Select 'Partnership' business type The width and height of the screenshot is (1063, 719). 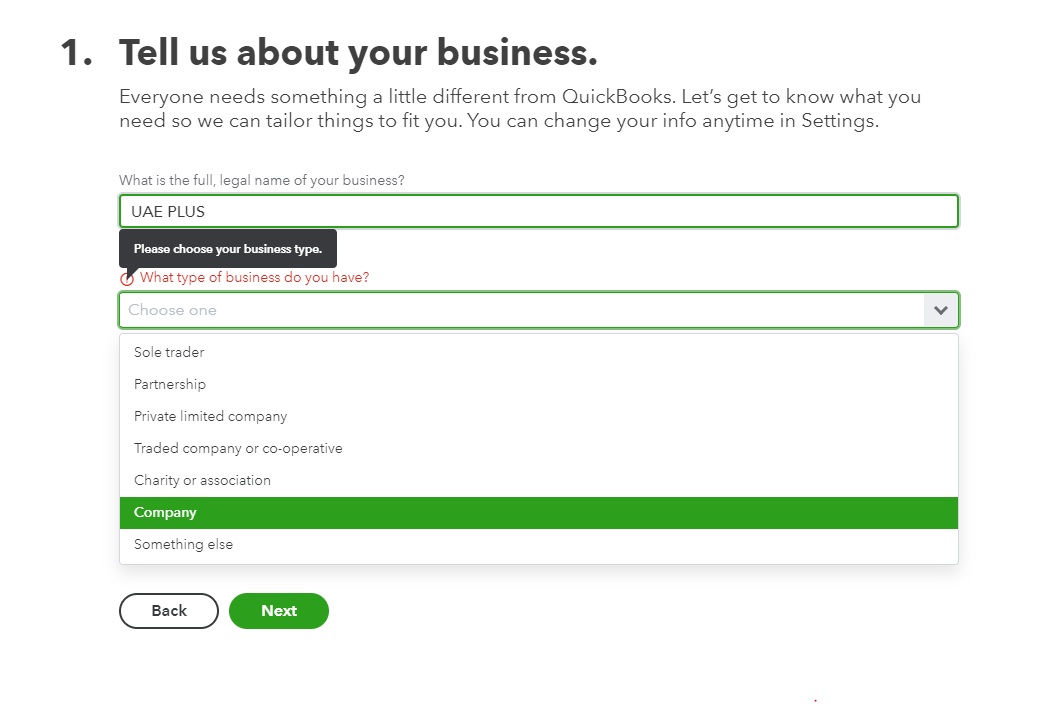pyautogui.click(x=170, y=384)
